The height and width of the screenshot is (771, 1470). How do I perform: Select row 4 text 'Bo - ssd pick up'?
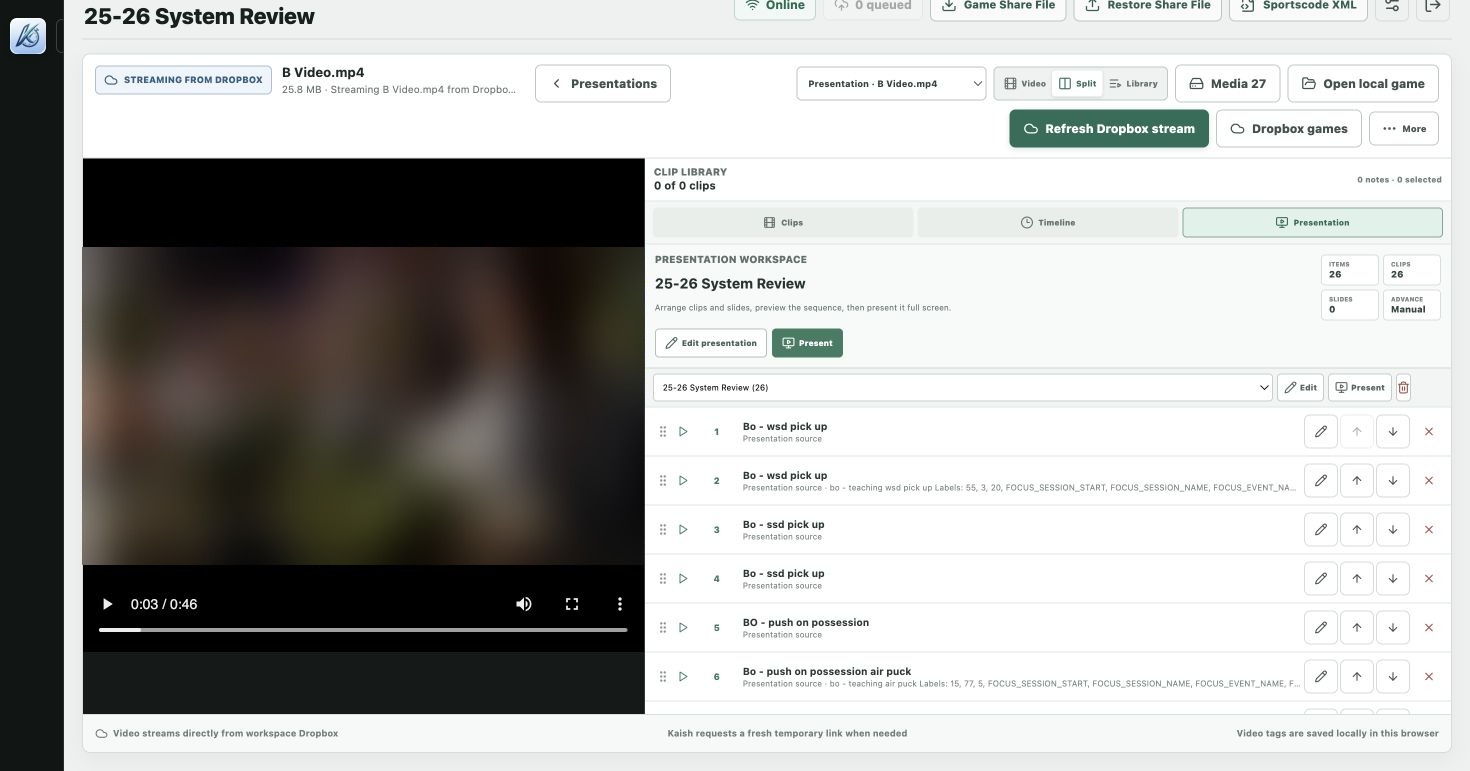click(x=784, y=574)
